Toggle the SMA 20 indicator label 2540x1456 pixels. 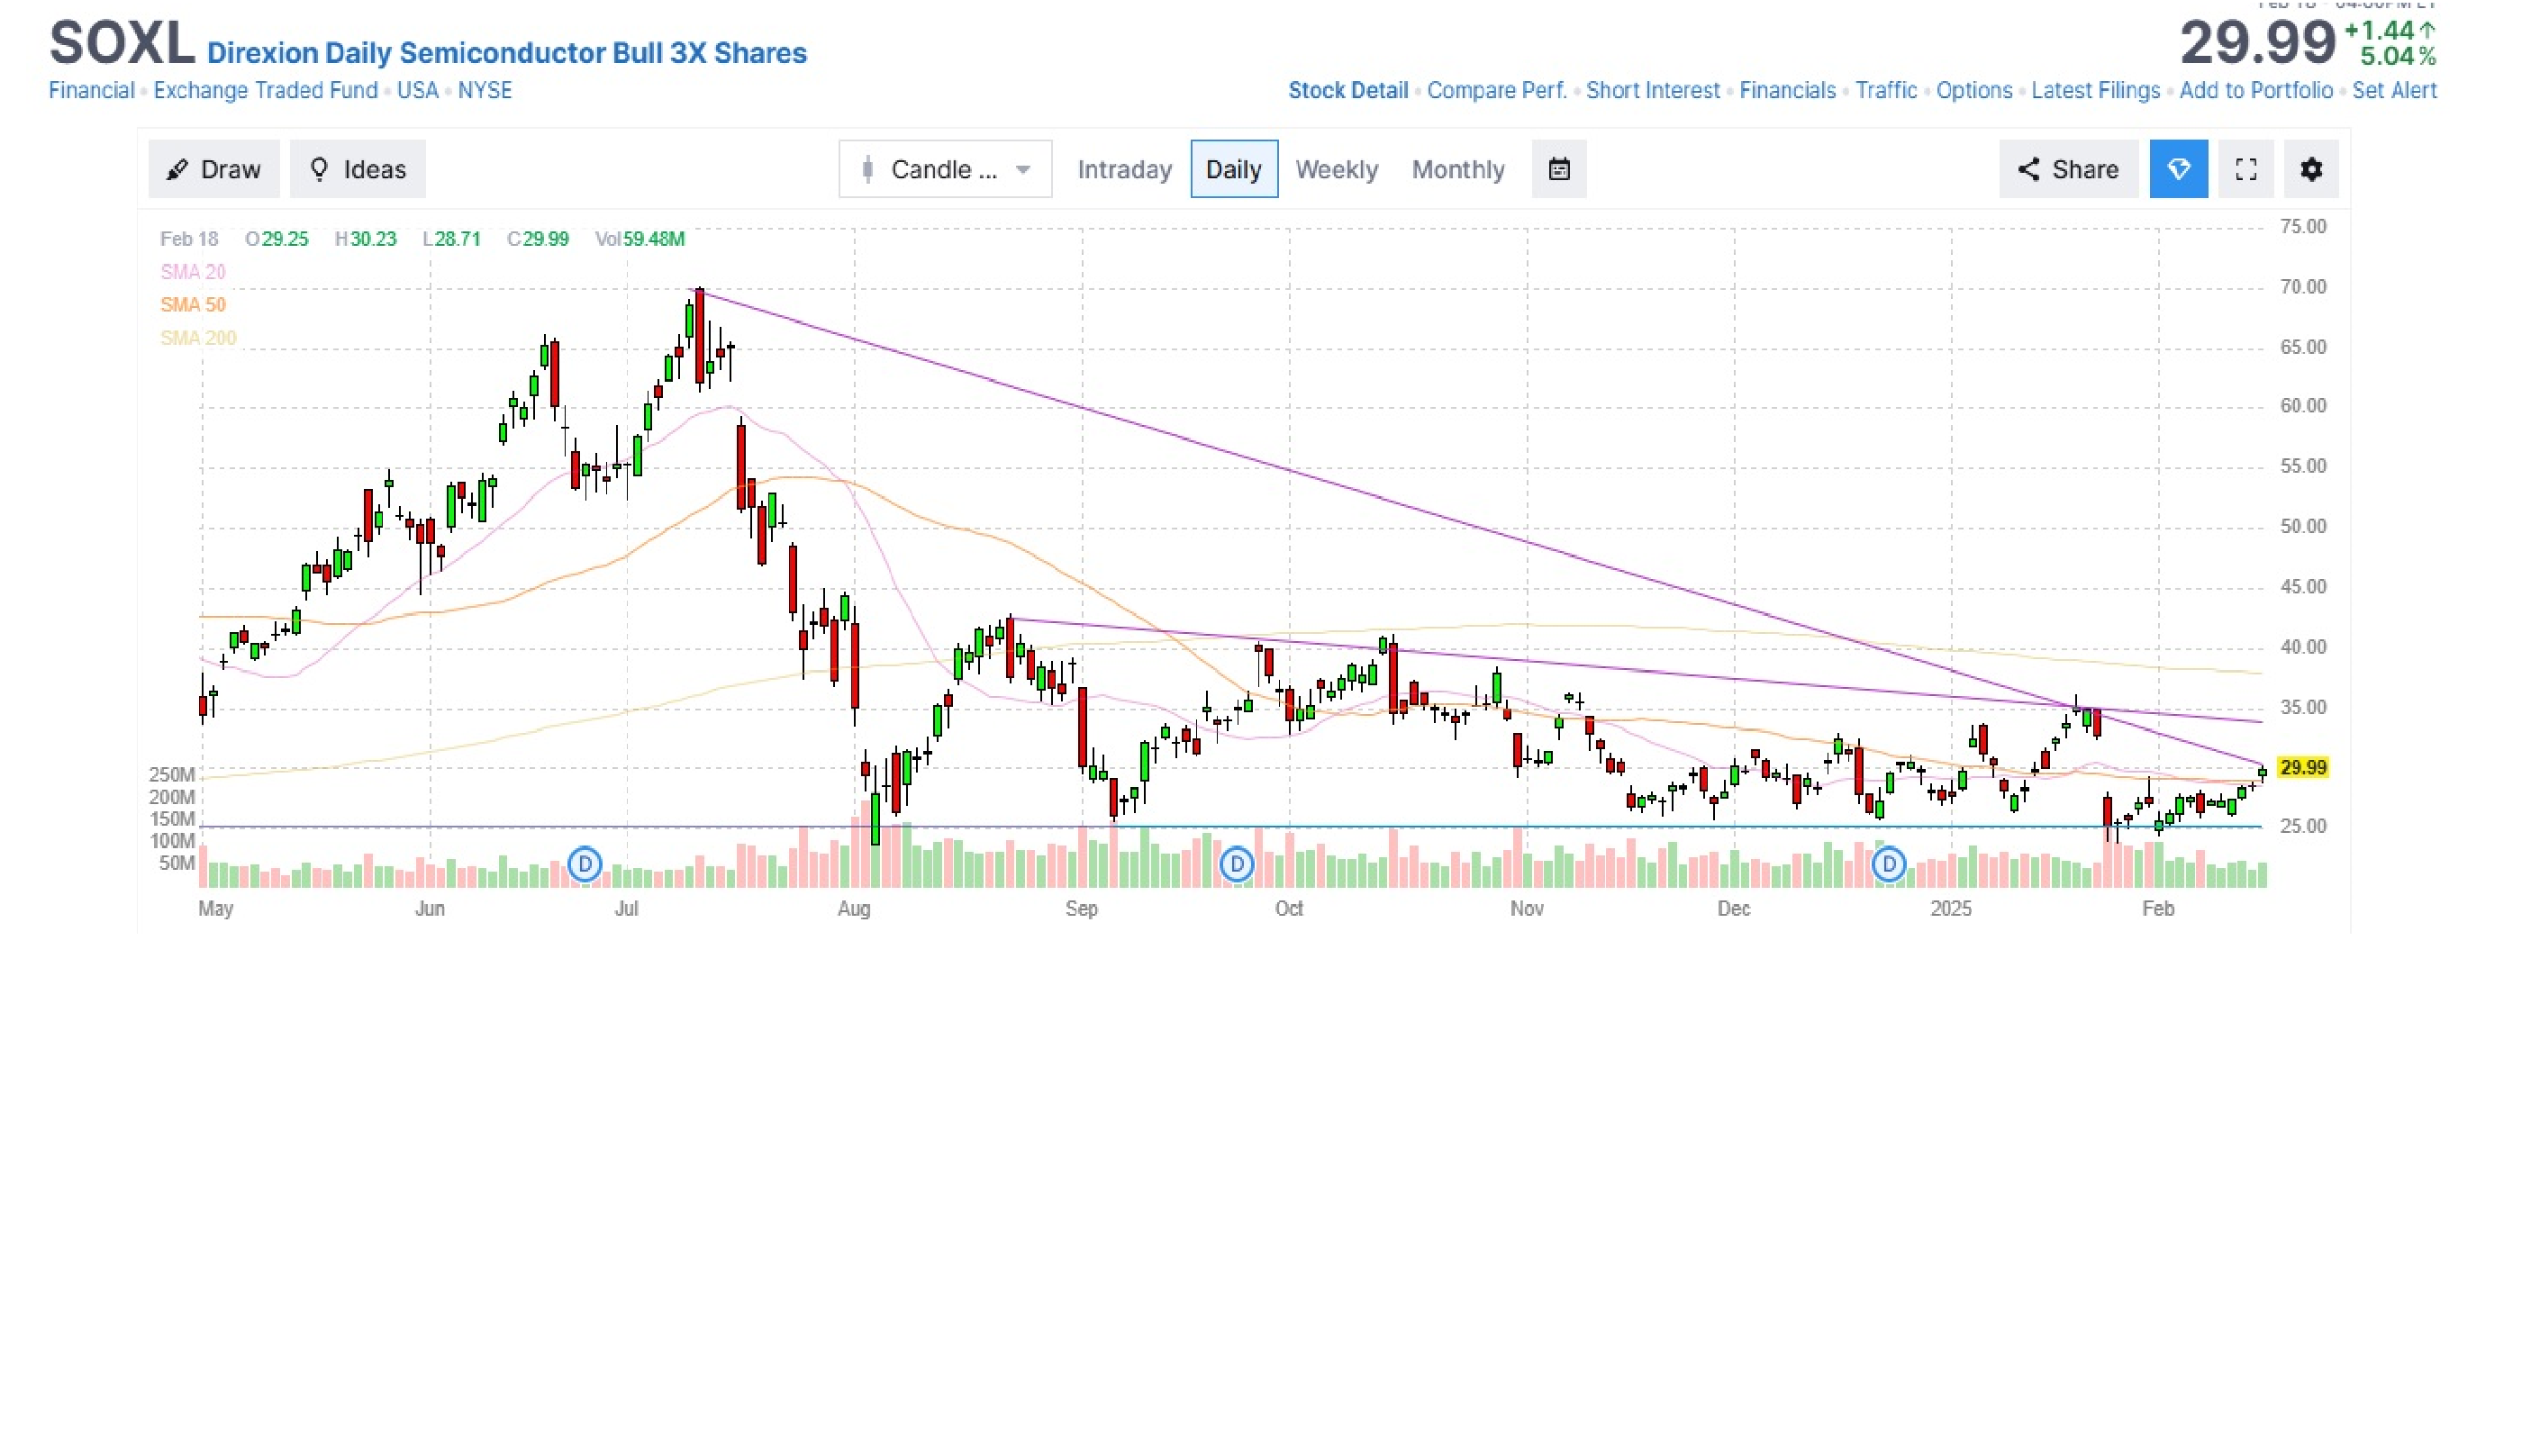(193, 272)
